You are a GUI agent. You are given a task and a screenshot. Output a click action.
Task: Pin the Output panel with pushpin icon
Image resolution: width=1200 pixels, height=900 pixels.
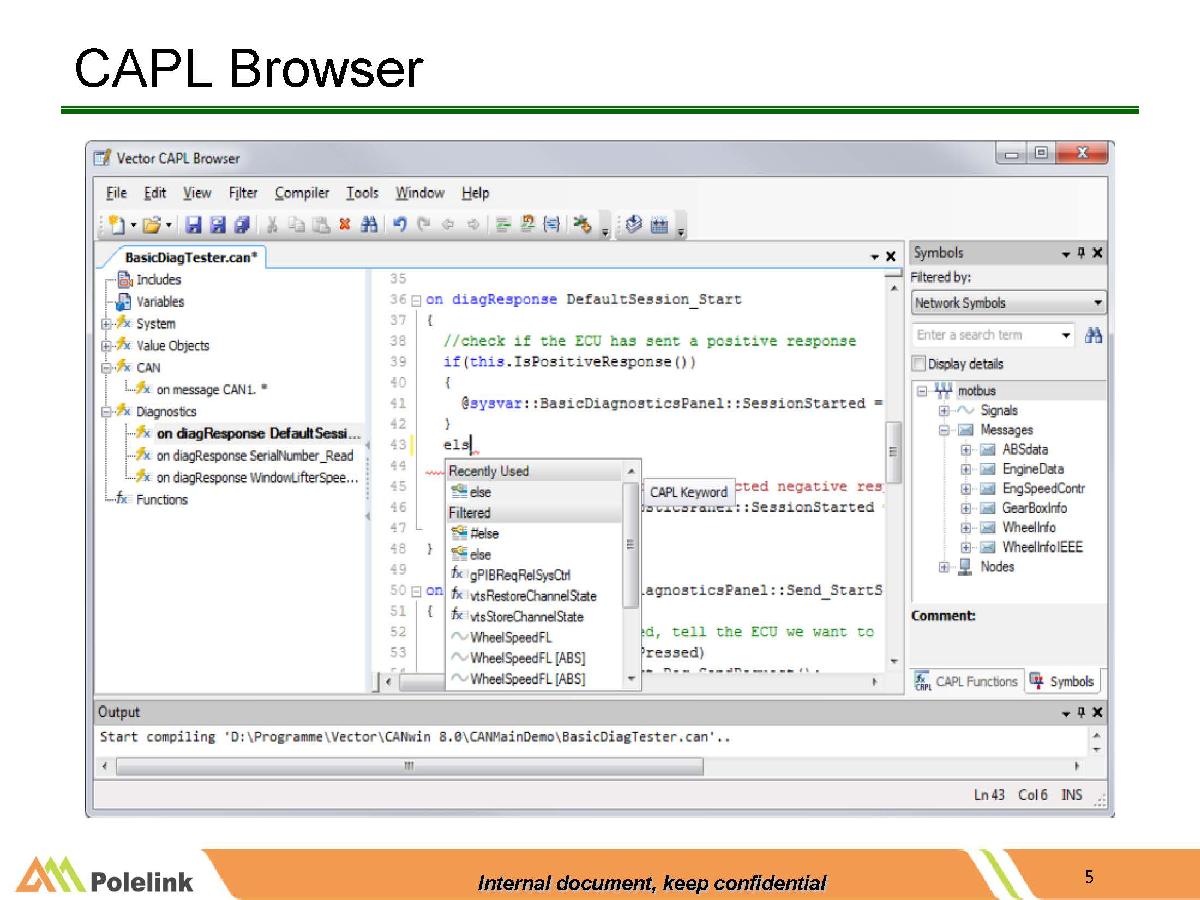[x=1082, y=713]
